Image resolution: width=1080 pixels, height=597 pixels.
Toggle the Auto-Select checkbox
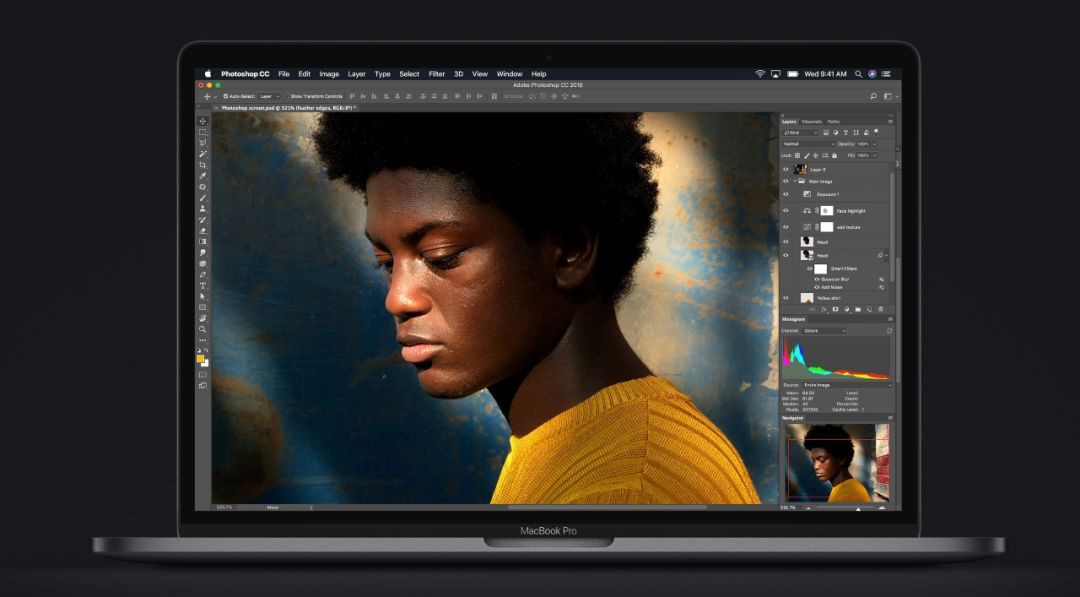pos(225,96)
